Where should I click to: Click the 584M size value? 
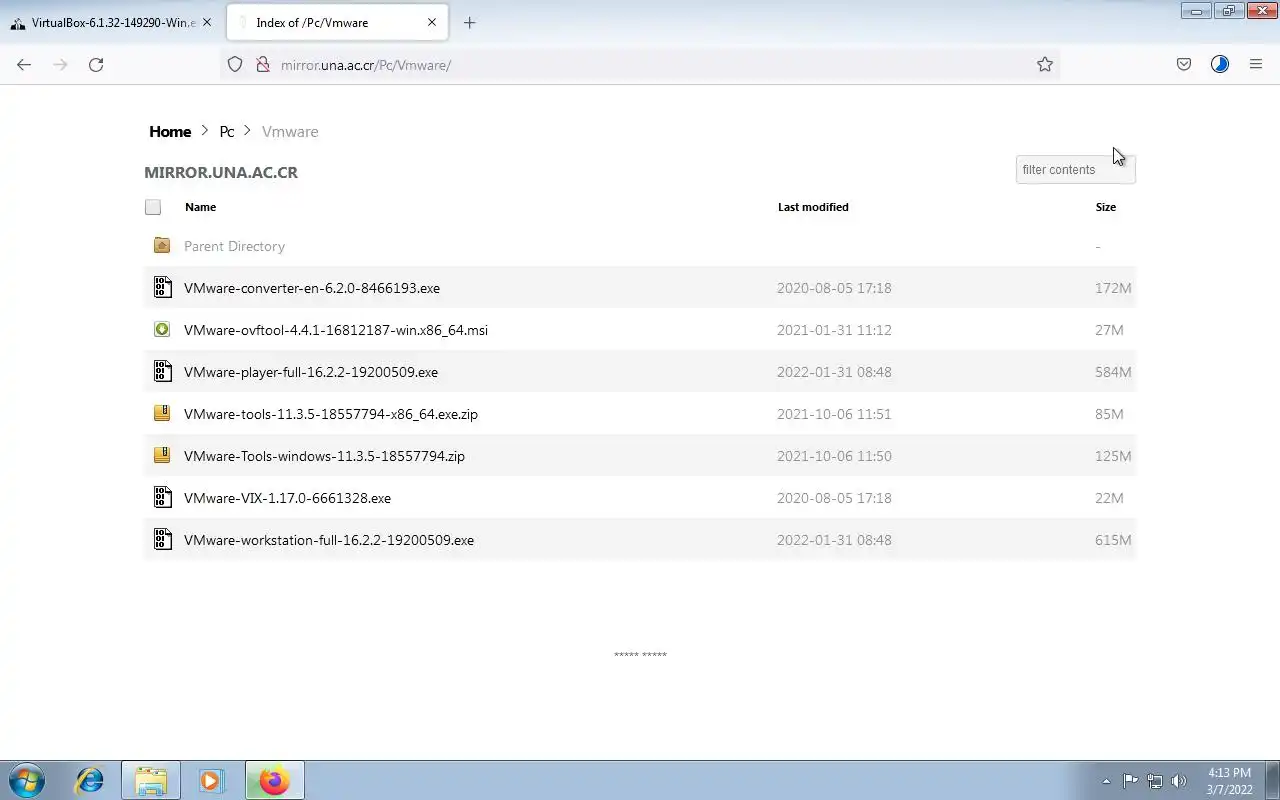click(1113, 372)
